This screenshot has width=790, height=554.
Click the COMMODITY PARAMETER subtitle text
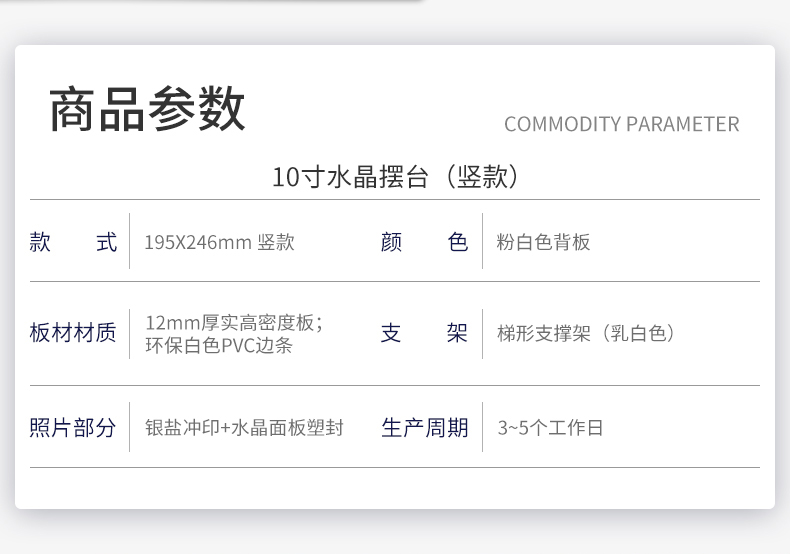pyautogui.click(x=622, y=124)
